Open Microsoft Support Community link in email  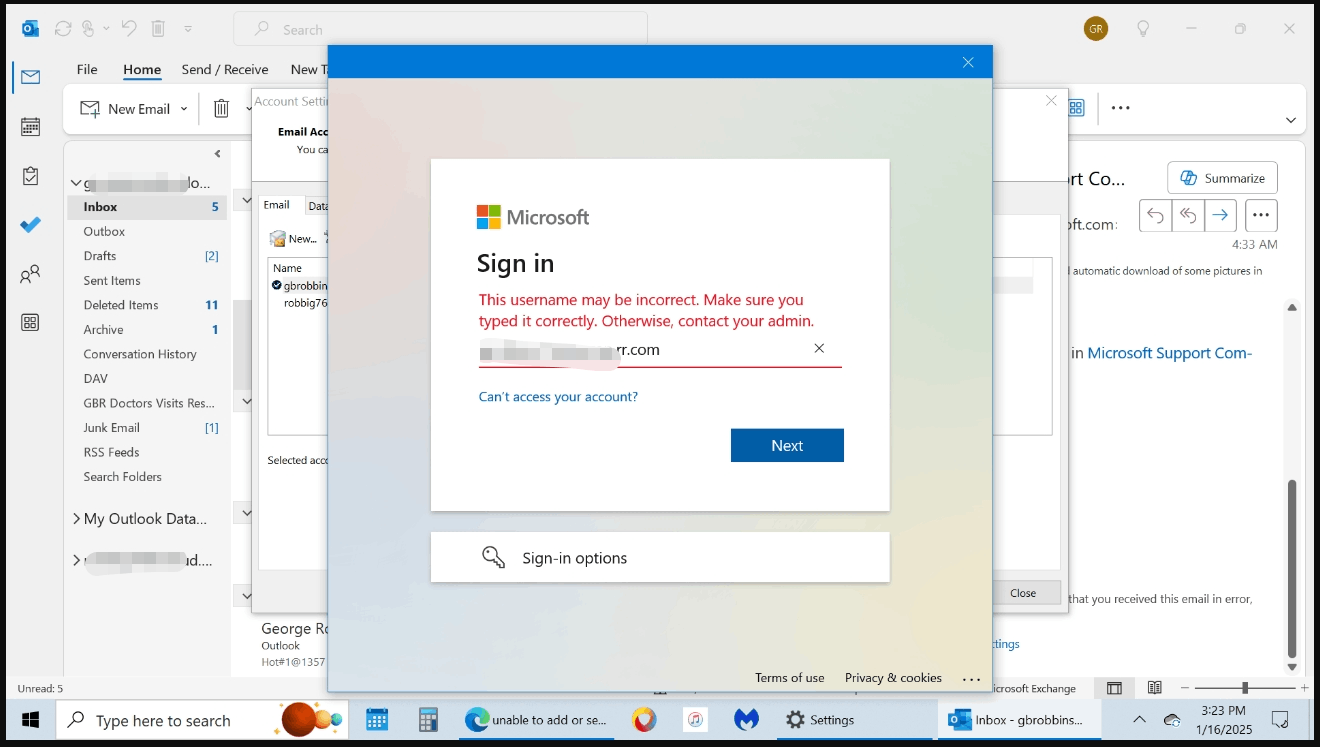click(1169, 353)
